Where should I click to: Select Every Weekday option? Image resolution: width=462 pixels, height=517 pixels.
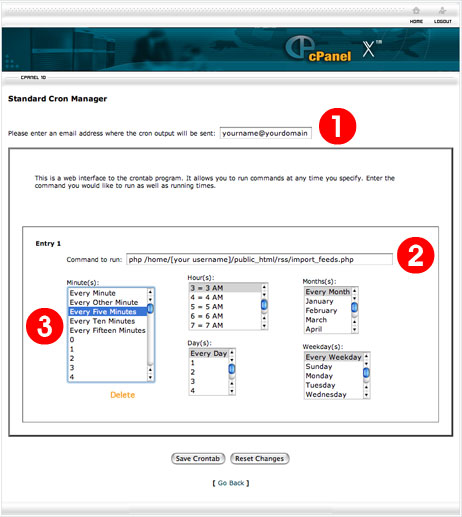click(334, 357)
